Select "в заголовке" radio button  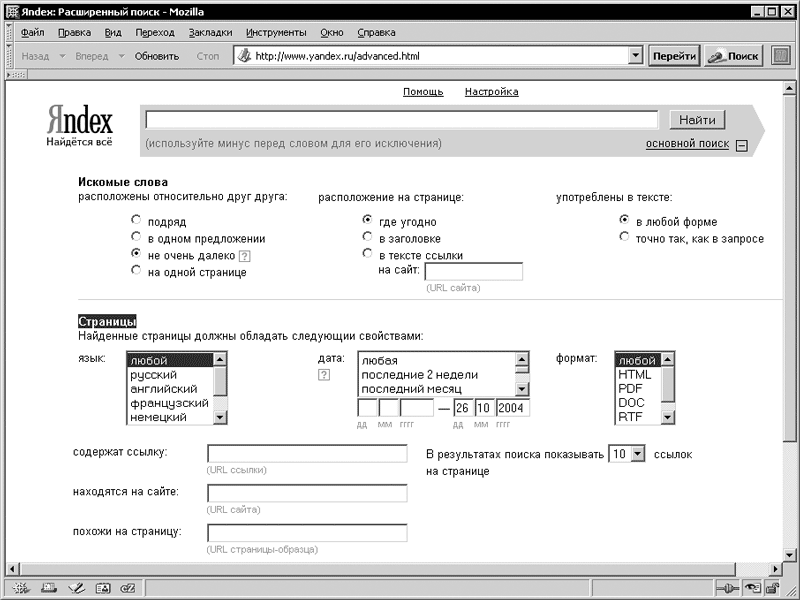pos(367,237)
